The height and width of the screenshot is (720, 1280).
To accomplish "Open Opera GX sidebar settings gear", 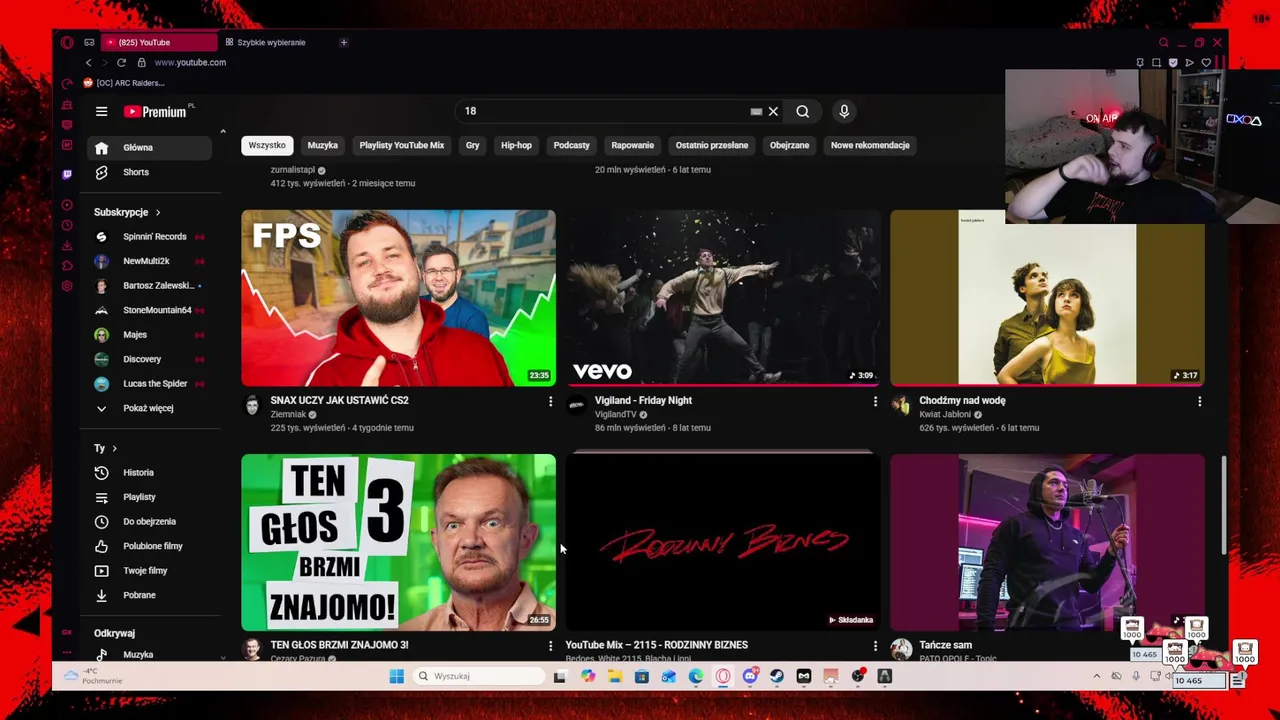I will coord(67,286).
